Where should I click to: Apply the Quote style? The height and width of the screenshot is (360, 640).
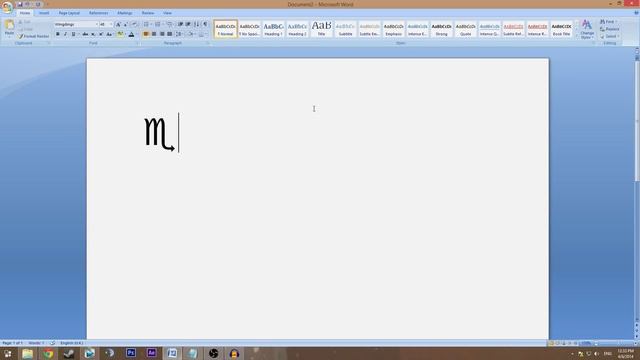(x=465, y=29)
